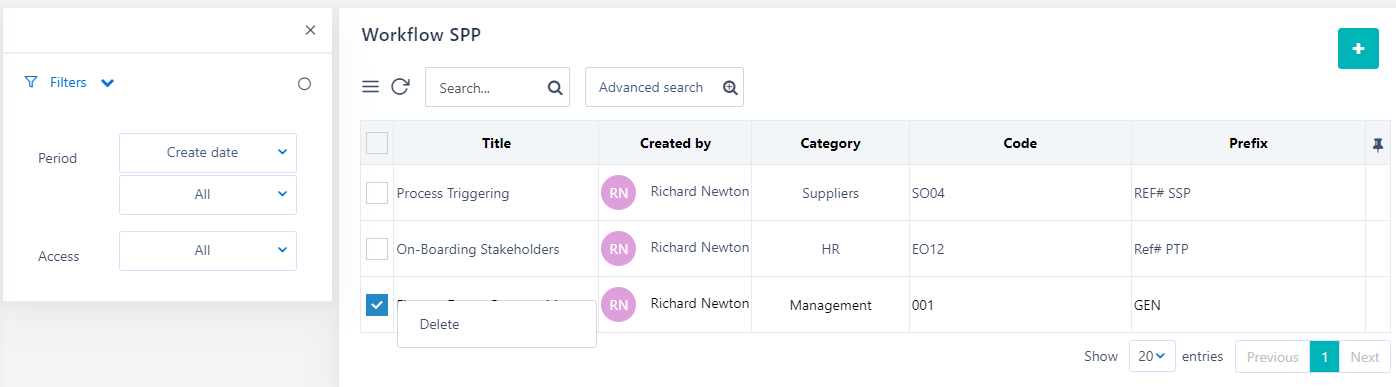Image resolution: width=1396 pixels, height=387 pixels.
Task: Click the RN avatar in On-Boarding Stakeholders row
Action: [618, 249]
